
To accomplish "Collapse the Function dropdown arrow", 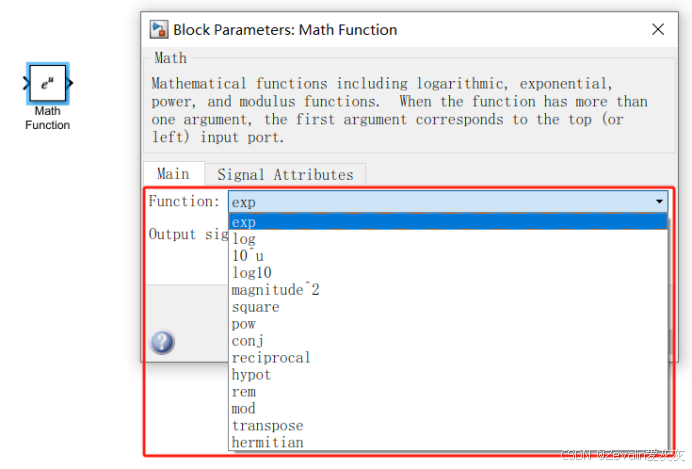I will pos(658,202).
